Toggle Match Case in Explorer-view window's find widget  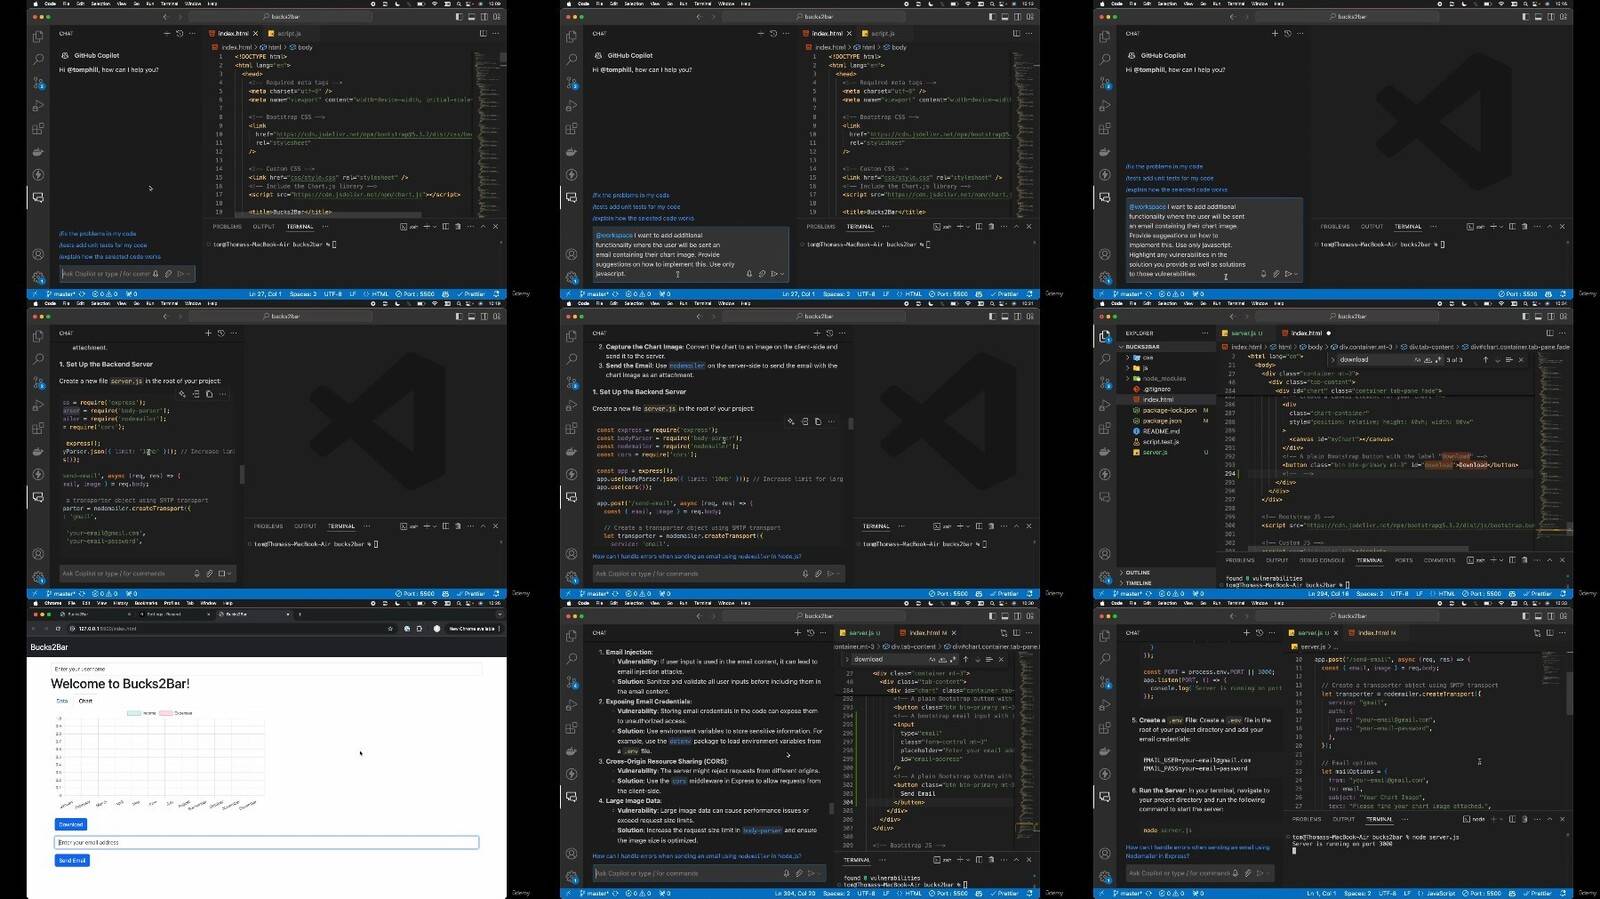1418,359
